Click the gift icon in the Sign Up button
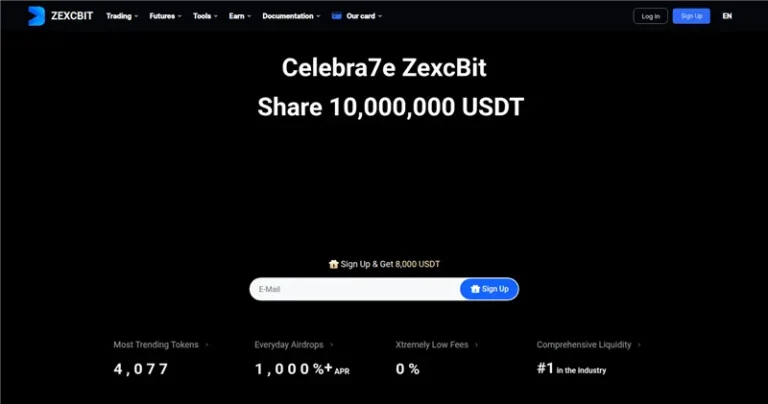768x404 pixels. pos(475,289)
